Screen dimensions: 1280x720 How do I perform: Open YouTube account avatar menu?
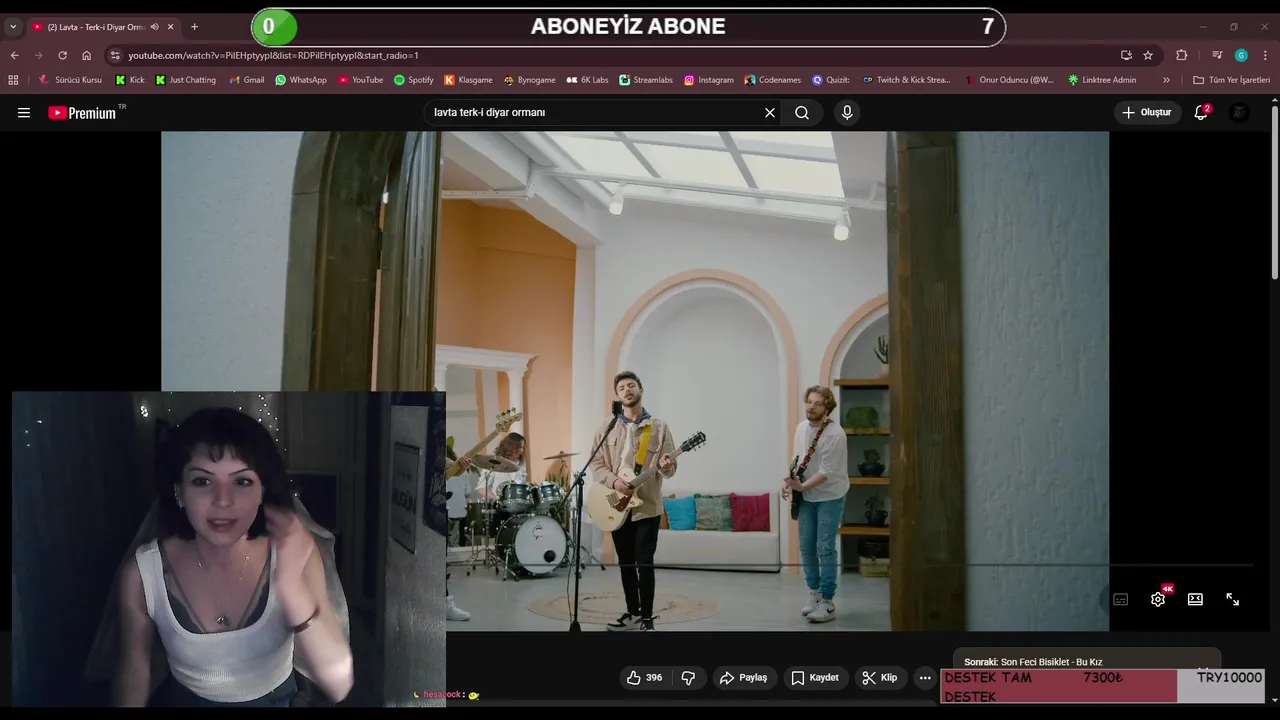click(x=1239, y=113)
